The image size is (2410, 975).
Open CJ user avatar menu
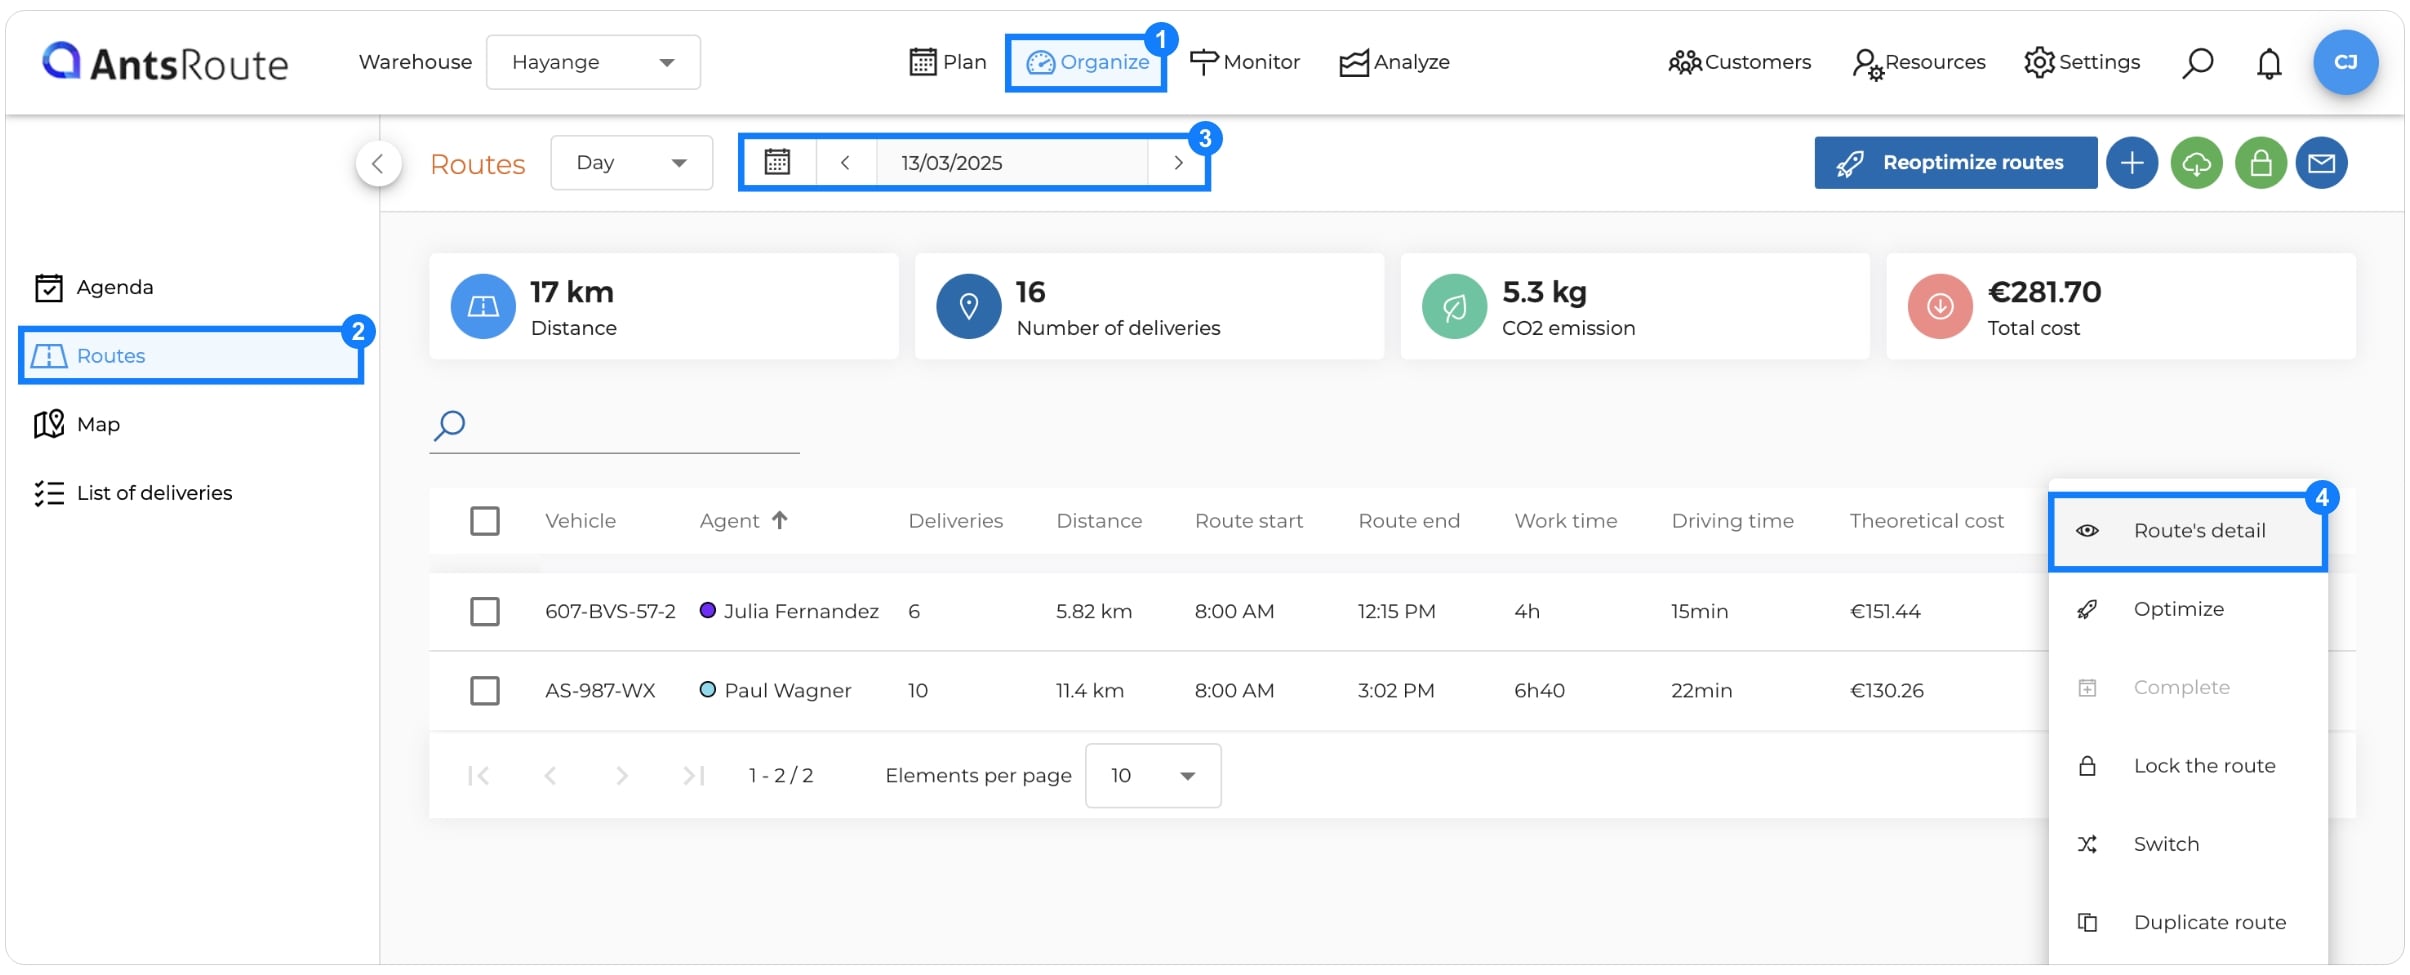(x=2345, y=62)
